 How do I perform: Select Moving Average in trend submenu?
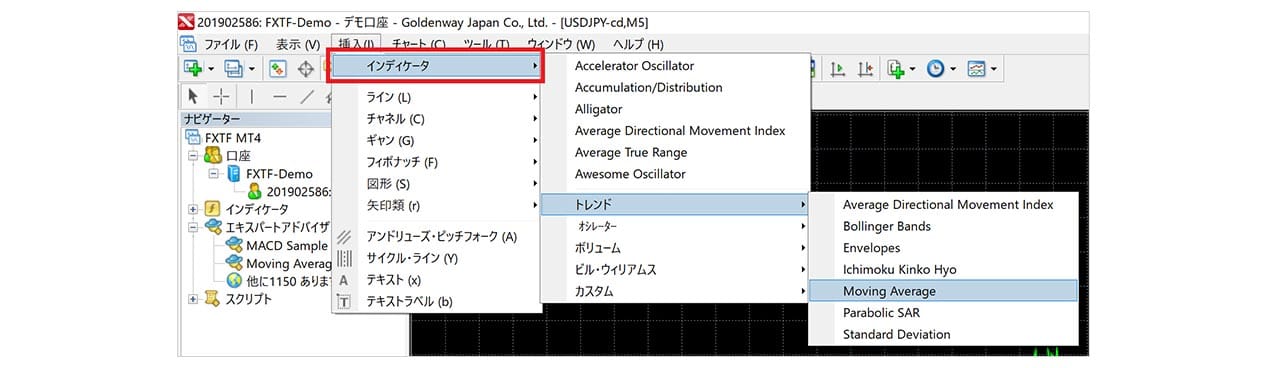click(x=943, y=291)
